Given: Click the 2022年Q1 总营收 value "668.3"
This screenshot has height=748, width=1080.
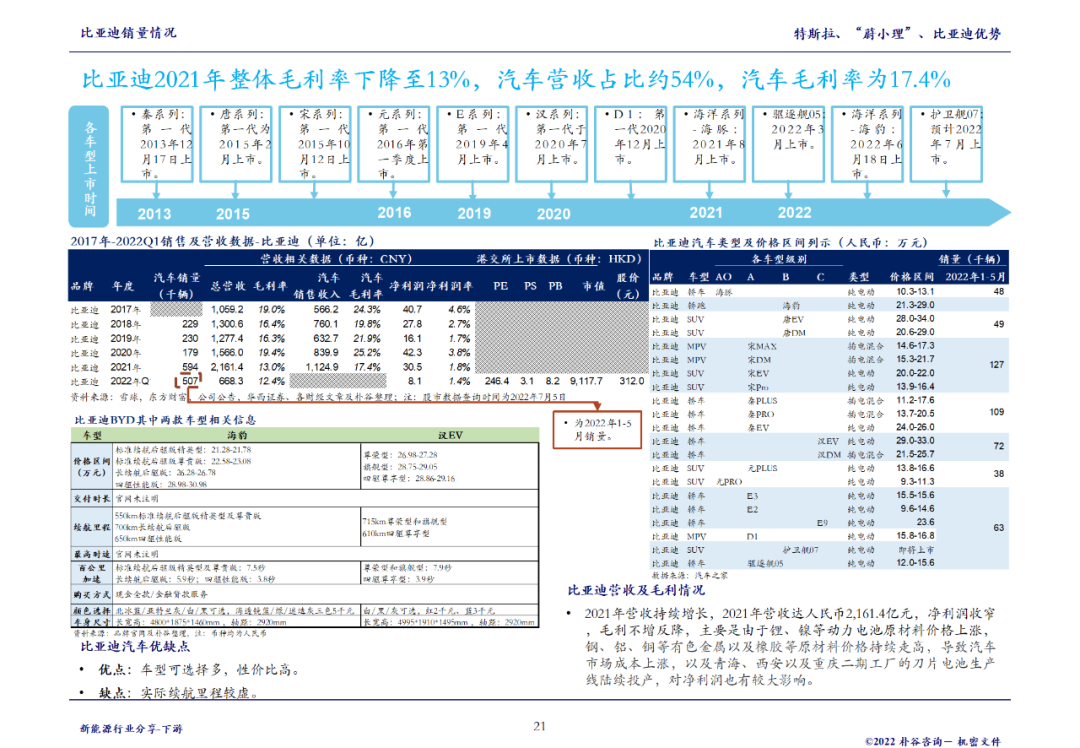Looking at the screenshot, I should pyautogui.click(x=231, y=381).
